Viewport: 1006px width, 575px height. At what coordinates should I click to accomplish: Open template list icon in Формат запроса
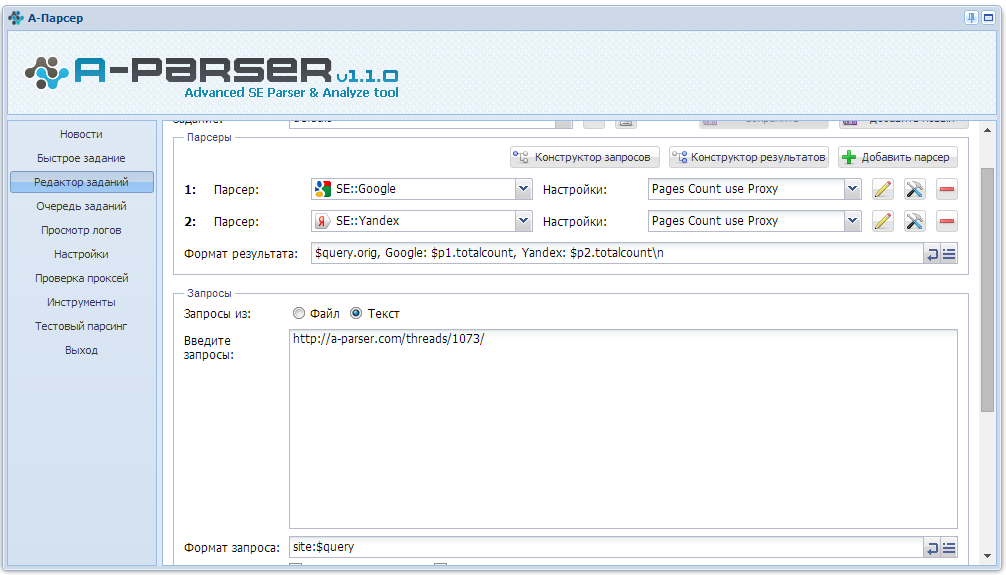pos(949,548)
